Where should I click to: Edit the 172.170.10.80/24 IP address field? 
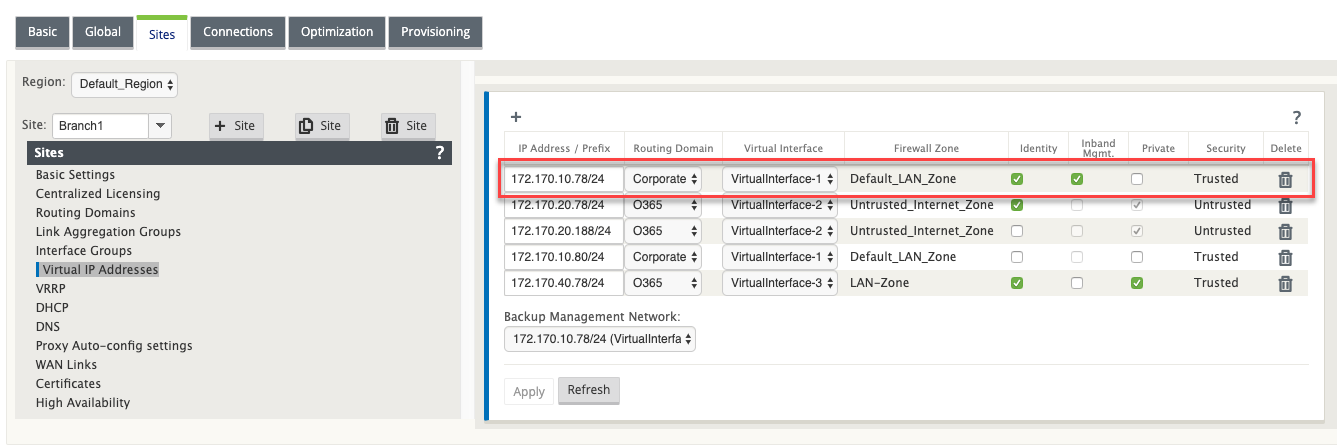tap(564, 257)
